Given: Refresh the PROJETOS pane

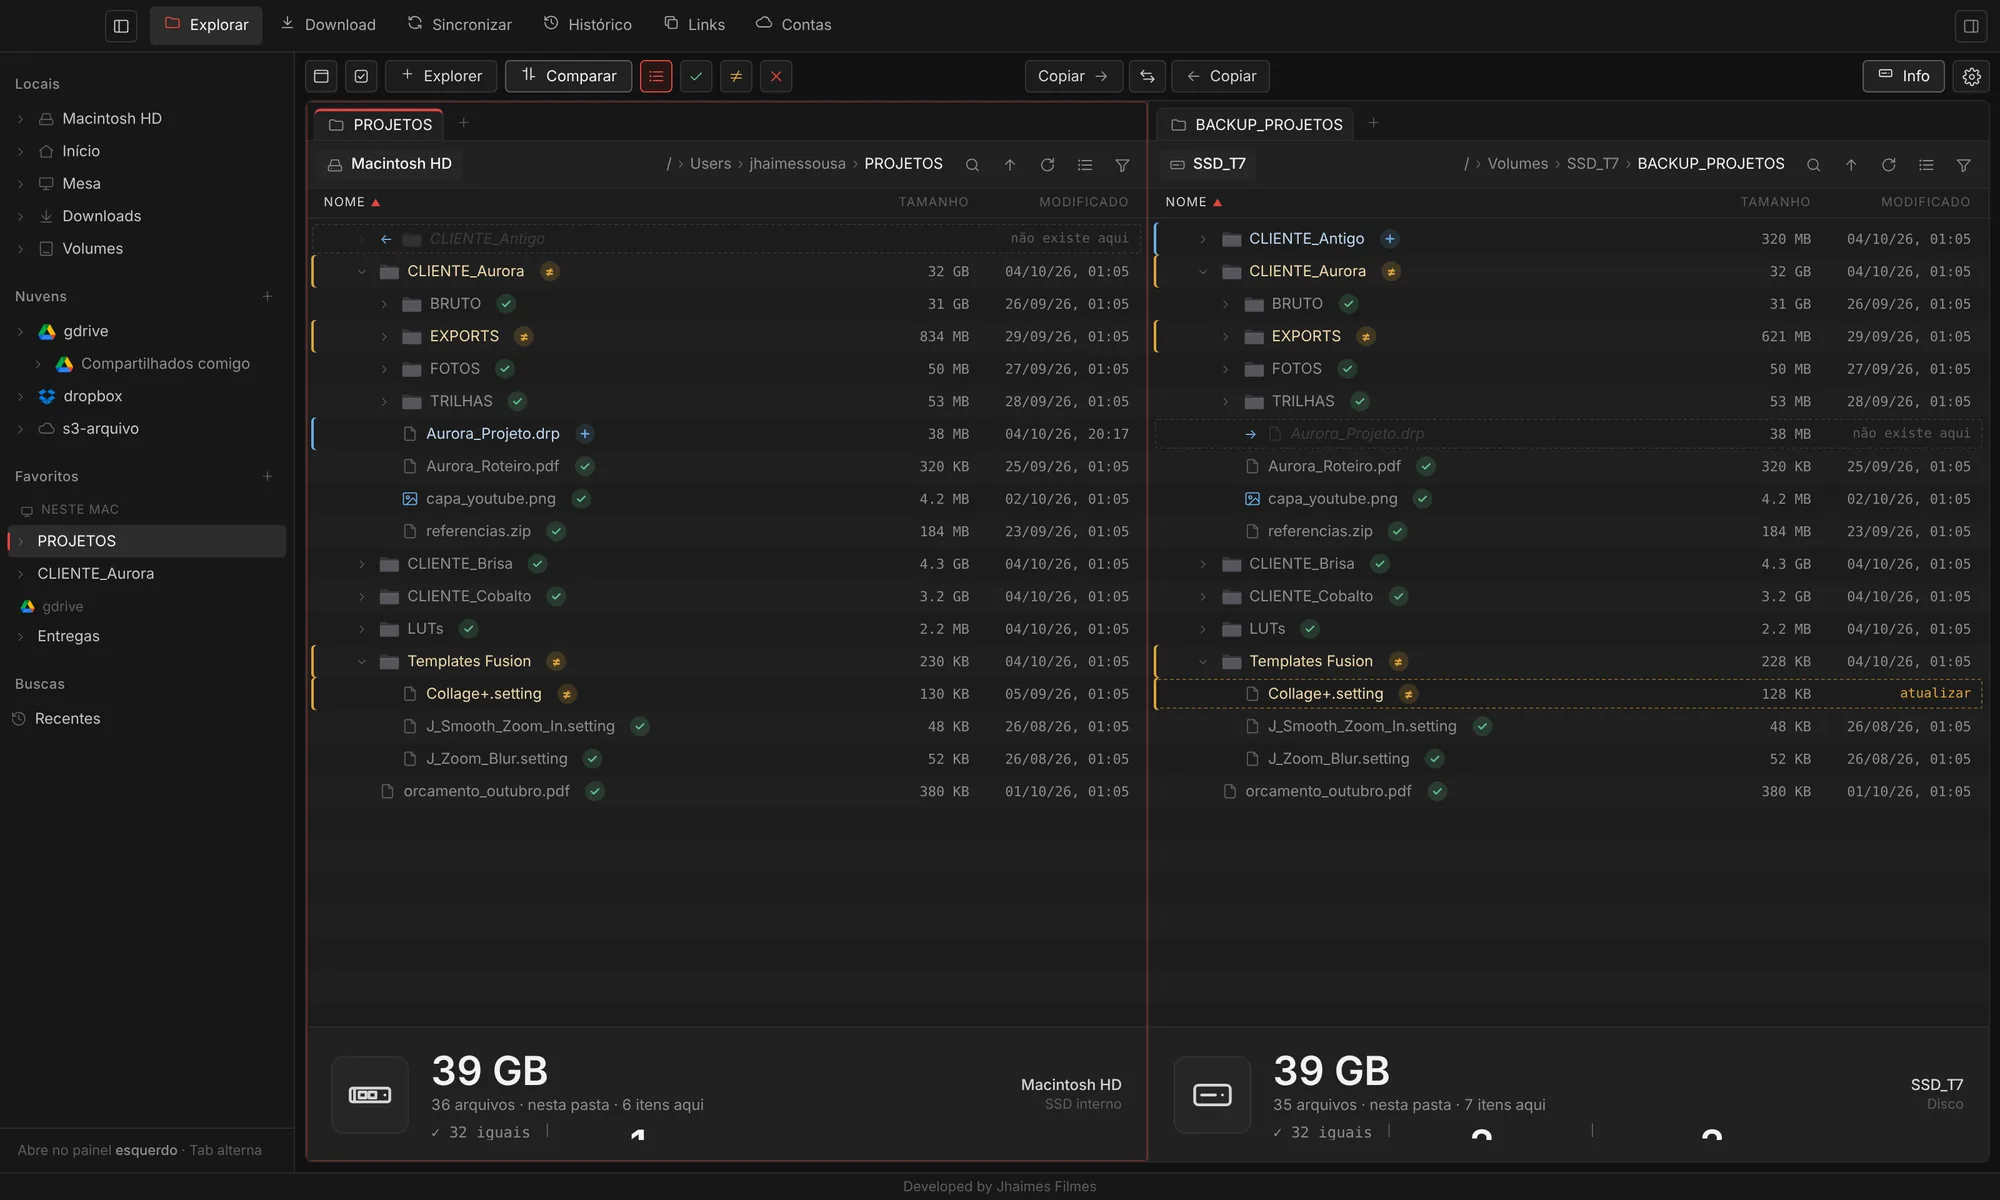Looking at the screenshot, I should click(1047, 165).
